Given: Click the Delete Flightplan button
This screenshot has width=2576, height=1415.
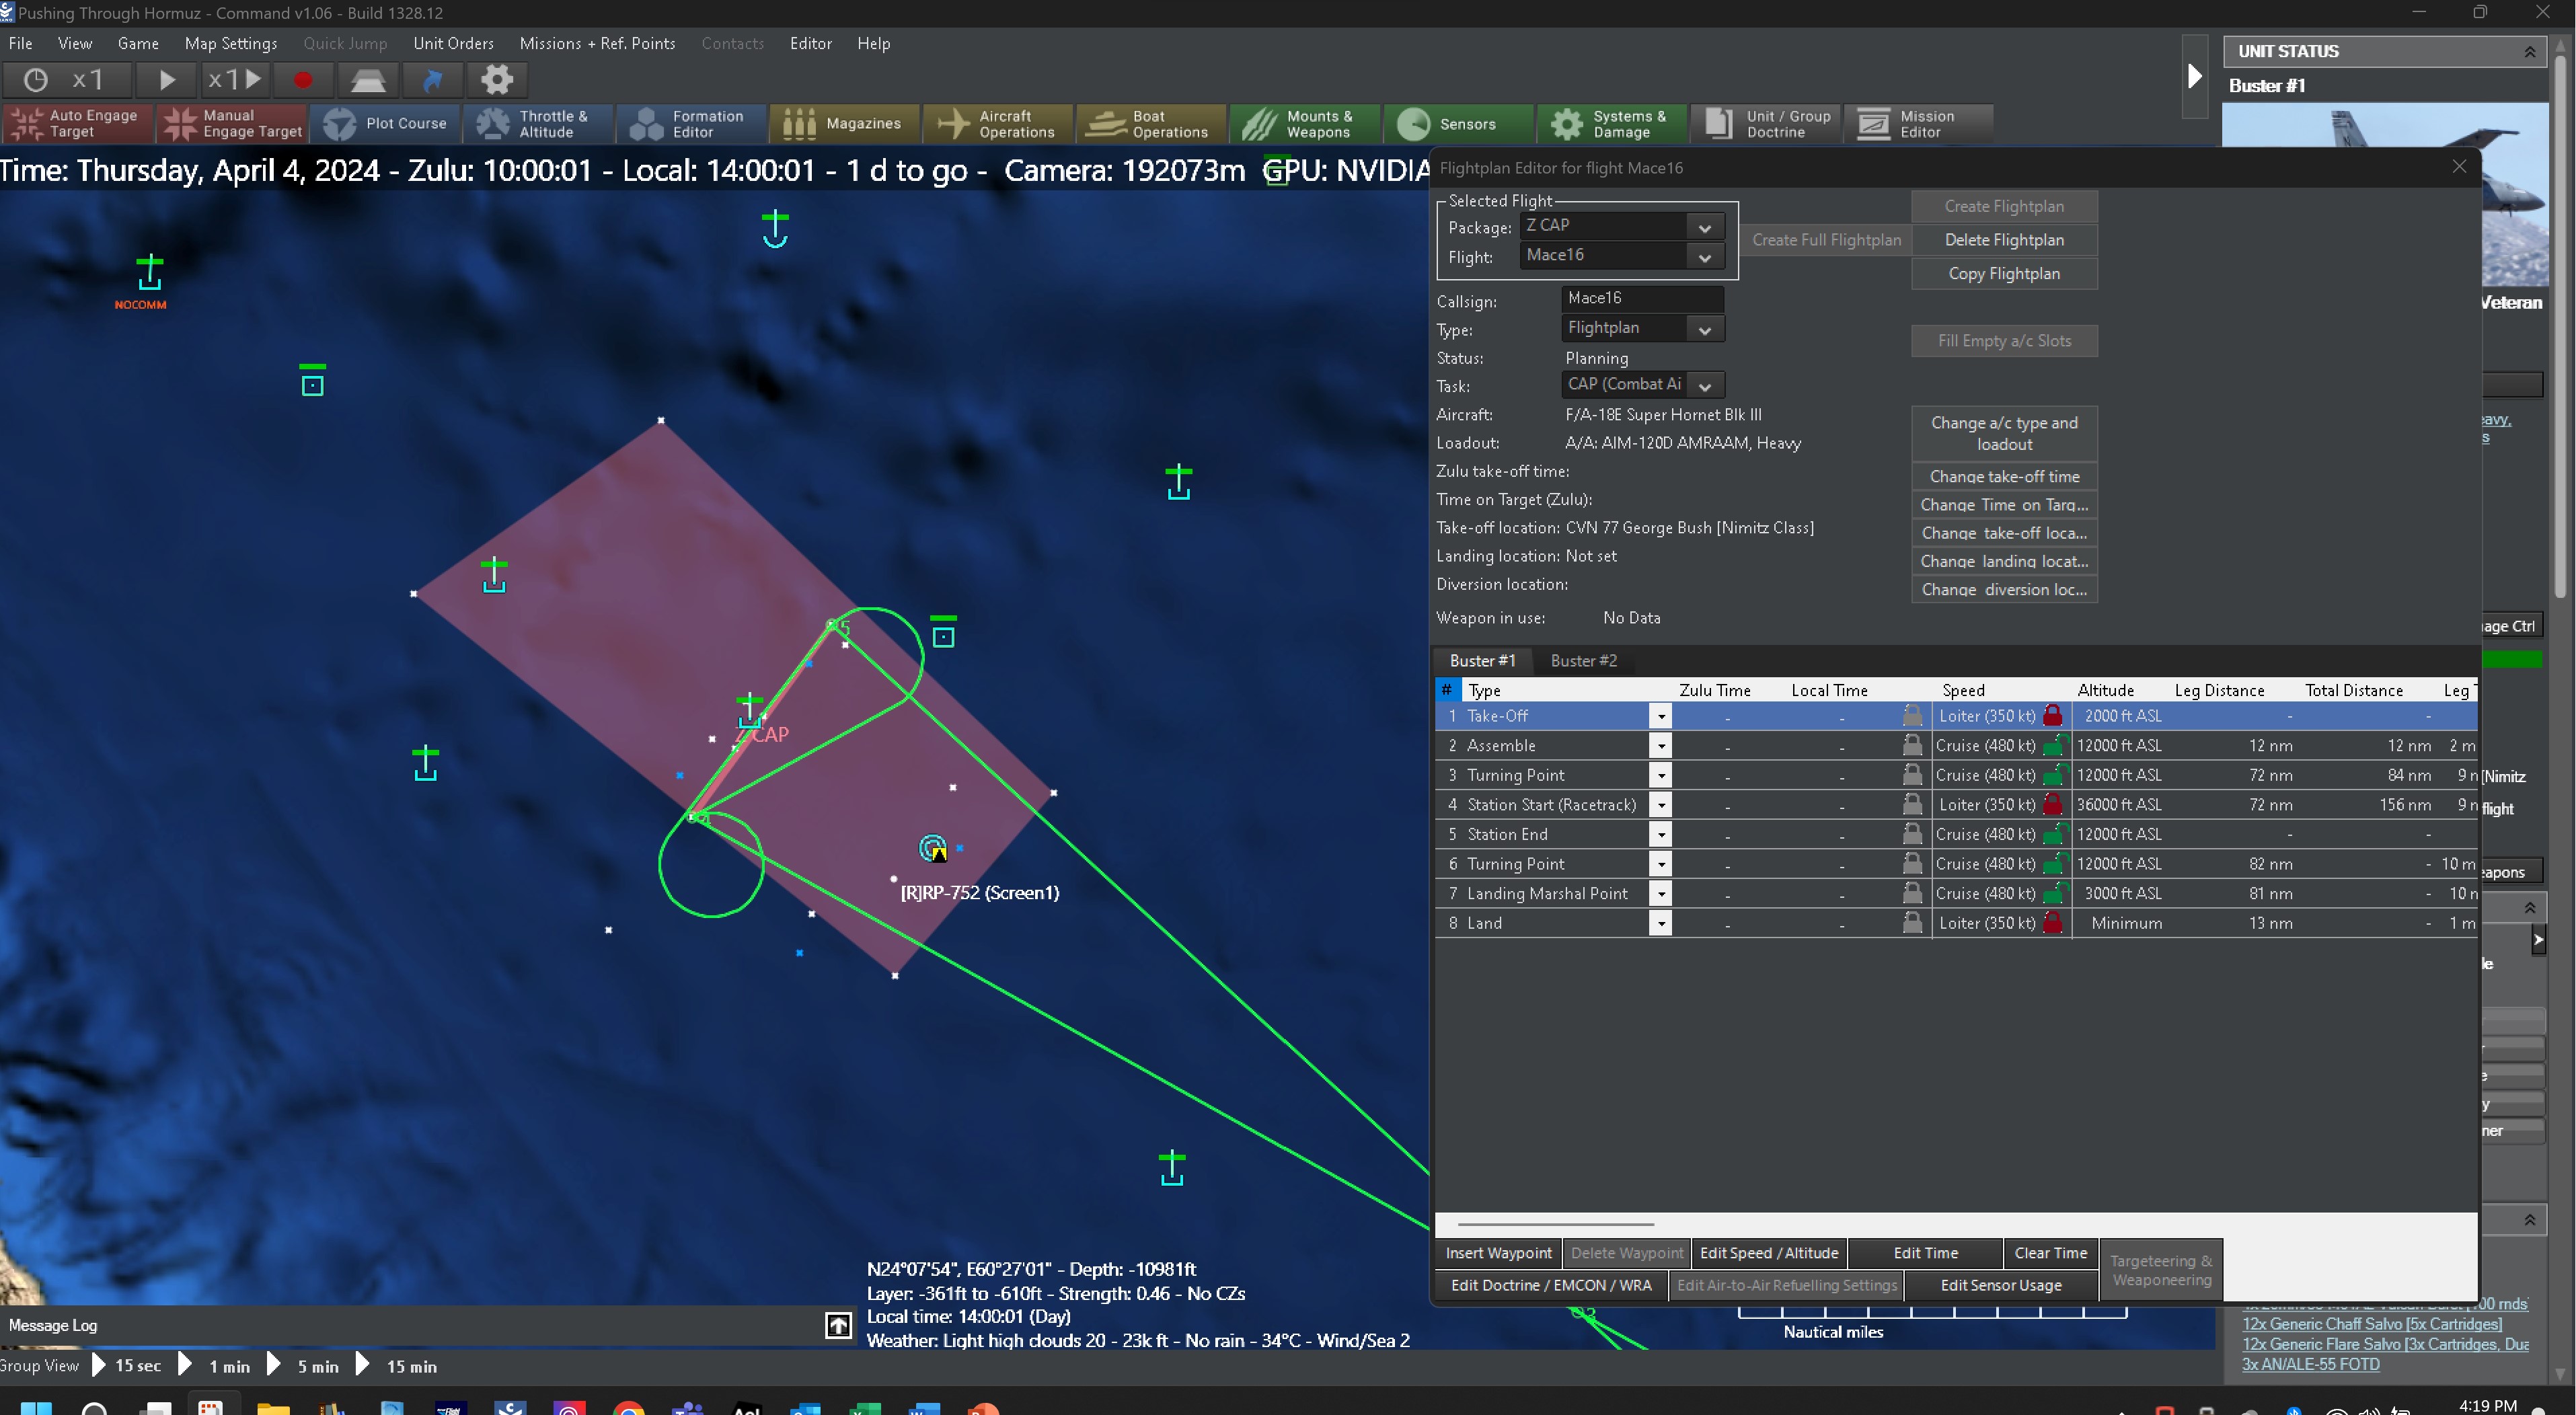Looking at the screenshot, I should [2004, 240].
